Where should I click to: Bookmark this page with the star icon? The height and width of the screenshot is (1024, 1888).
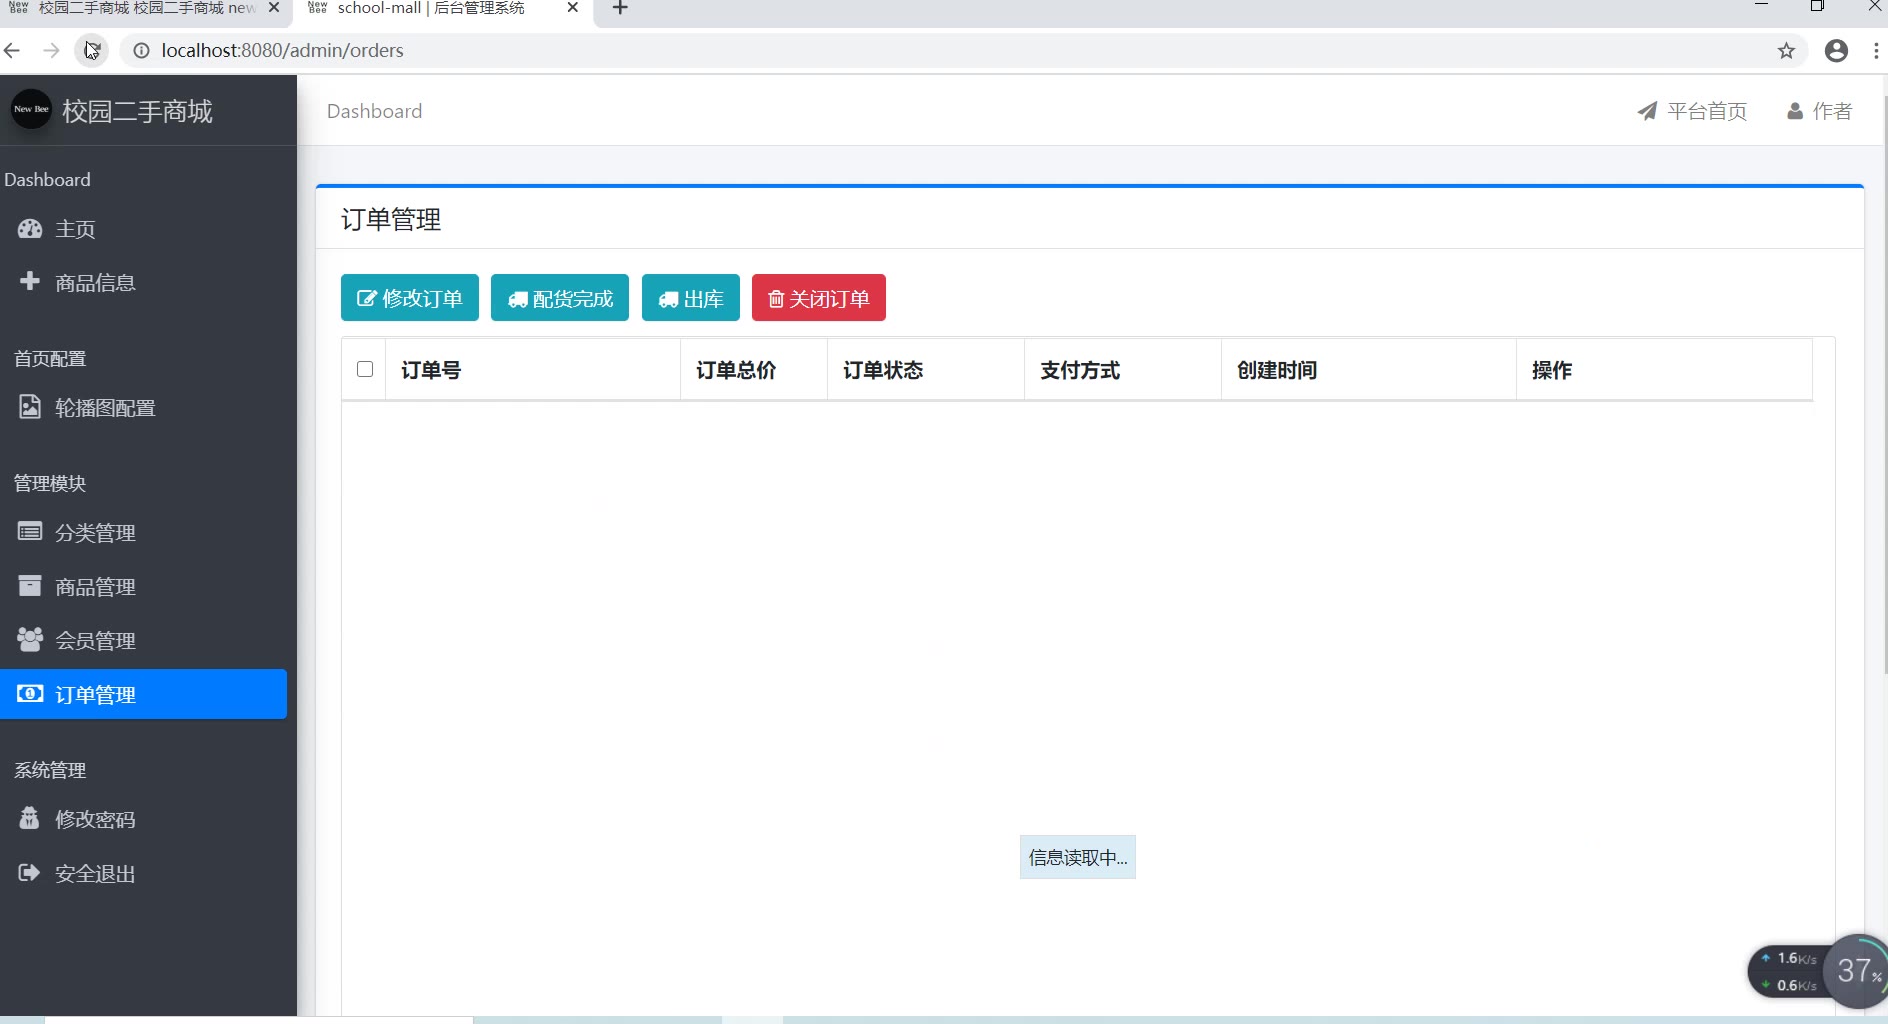tap(1786, 51)
